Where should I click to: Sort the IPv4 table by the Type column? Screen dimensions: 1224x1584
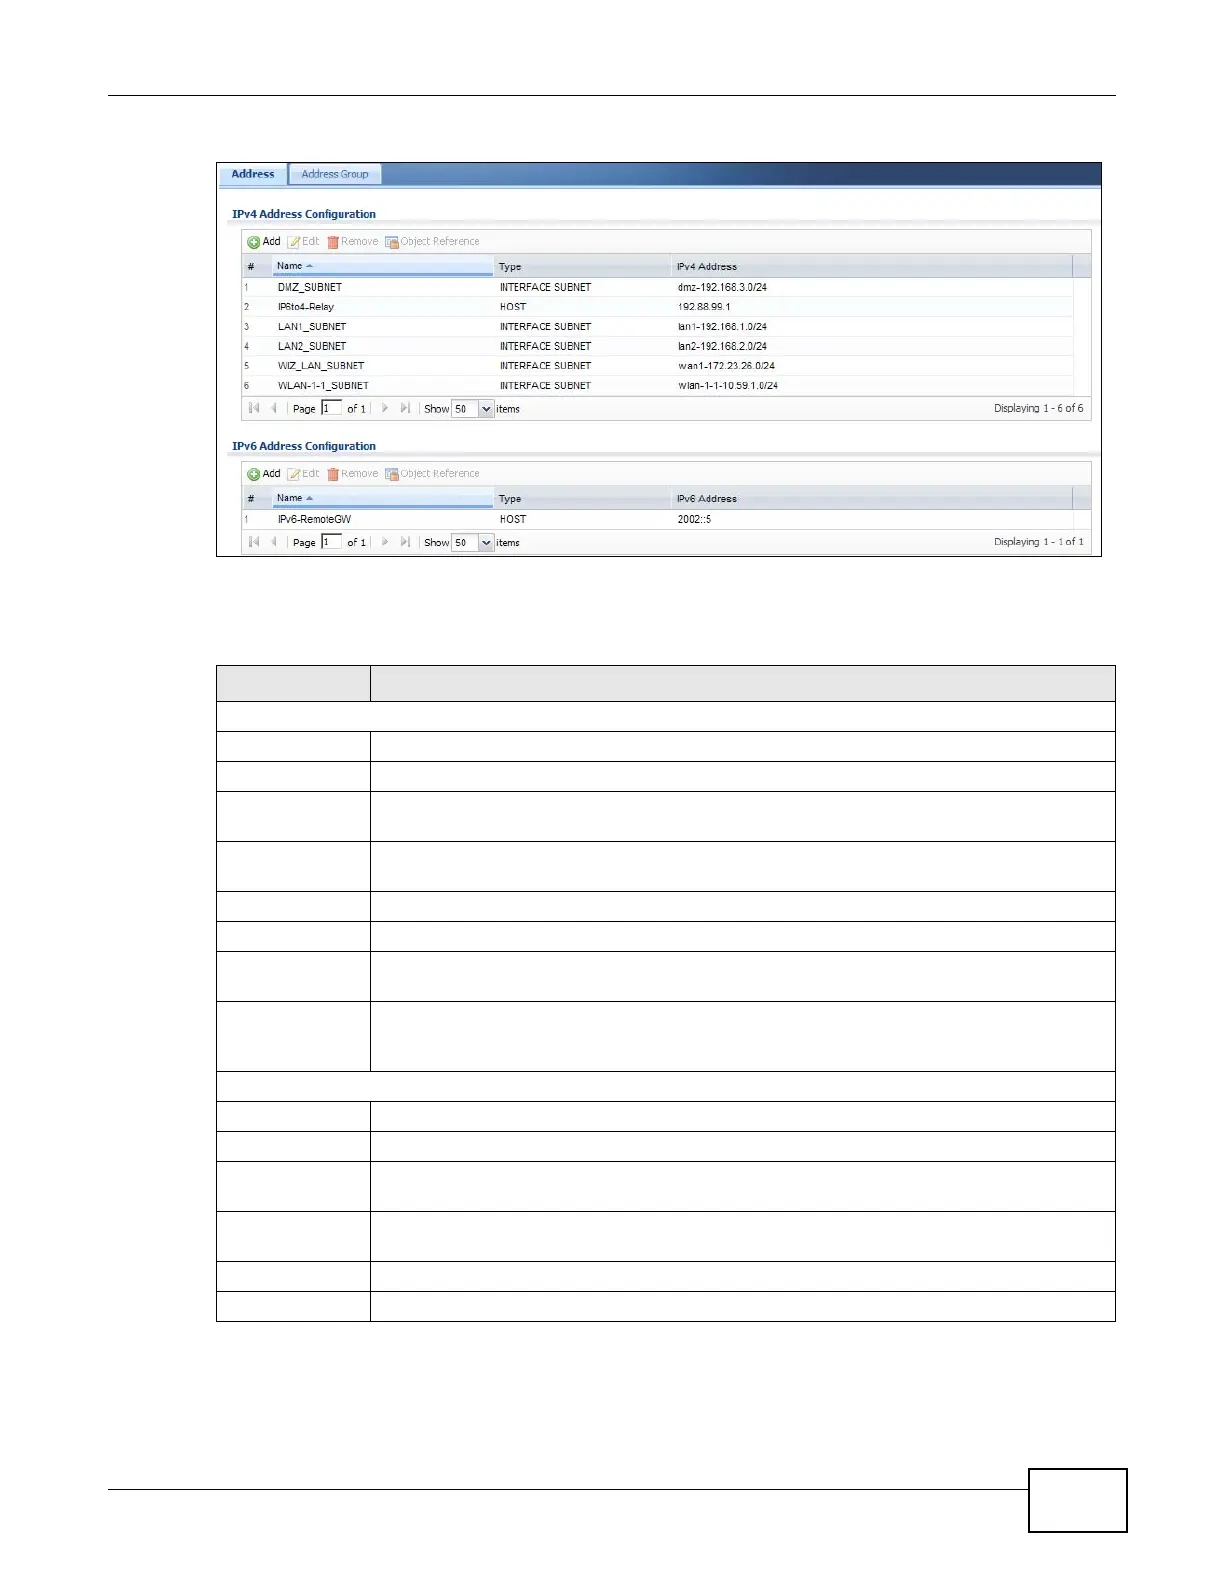[x=583, y=266]
